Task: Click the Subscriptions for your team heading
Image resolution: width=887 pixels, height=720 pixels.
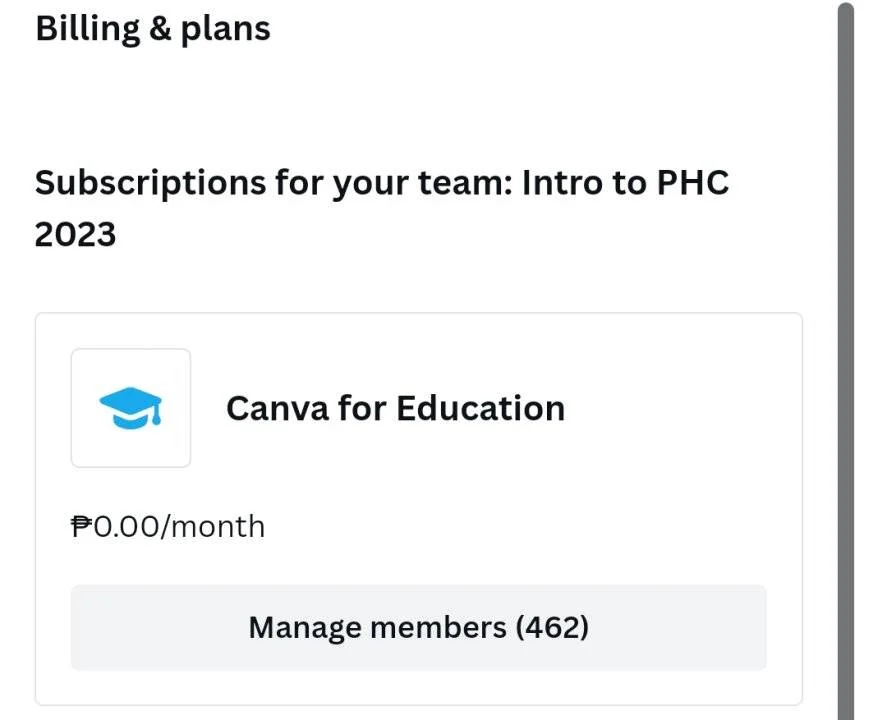Action: point(382,208)
